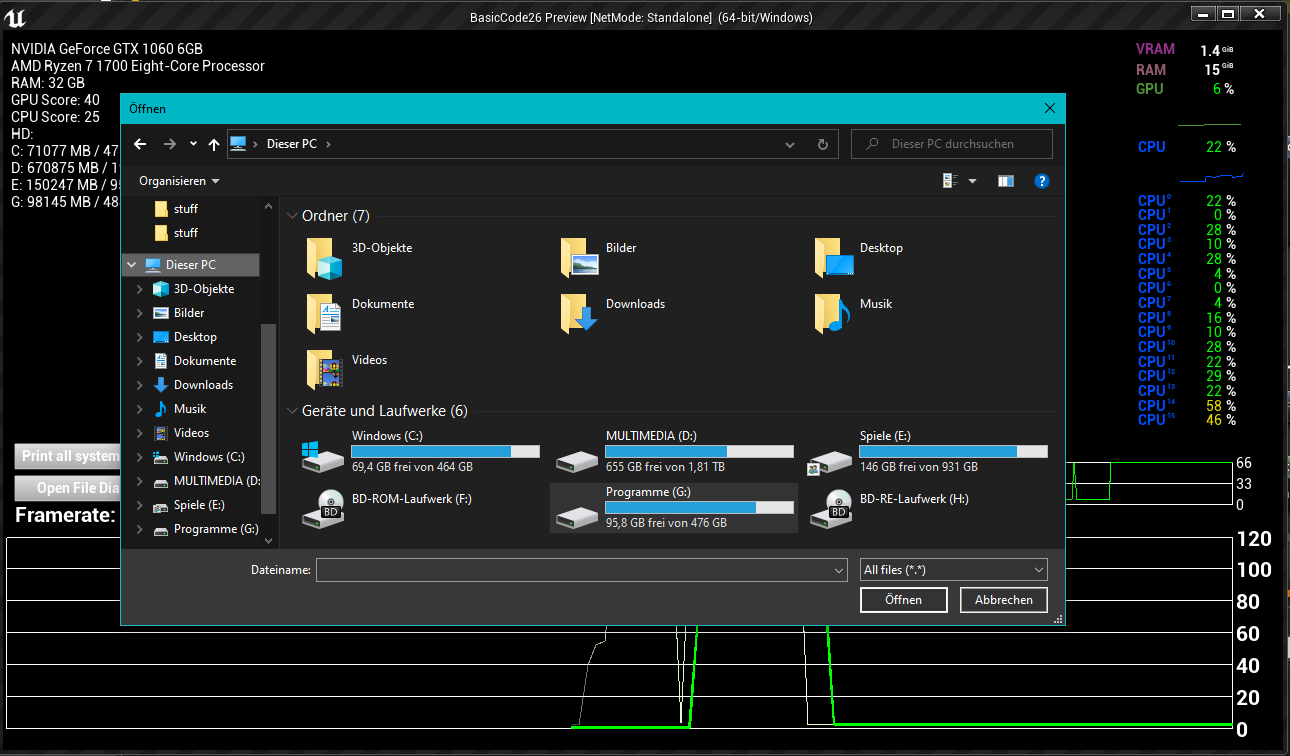Screen dimensions: 1290x756
Task: Click the Windows (C:) storage usage bar
Action: point(445,452)
